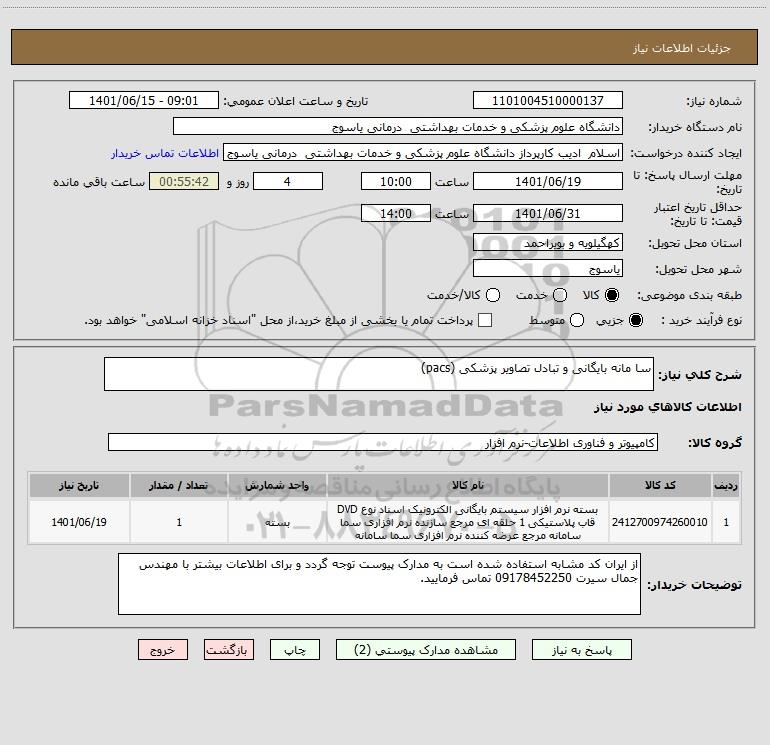770x745 pixels.
Task: Click the جزئیات اطلاعات نیاز page title
Action: tap(682, 48)
